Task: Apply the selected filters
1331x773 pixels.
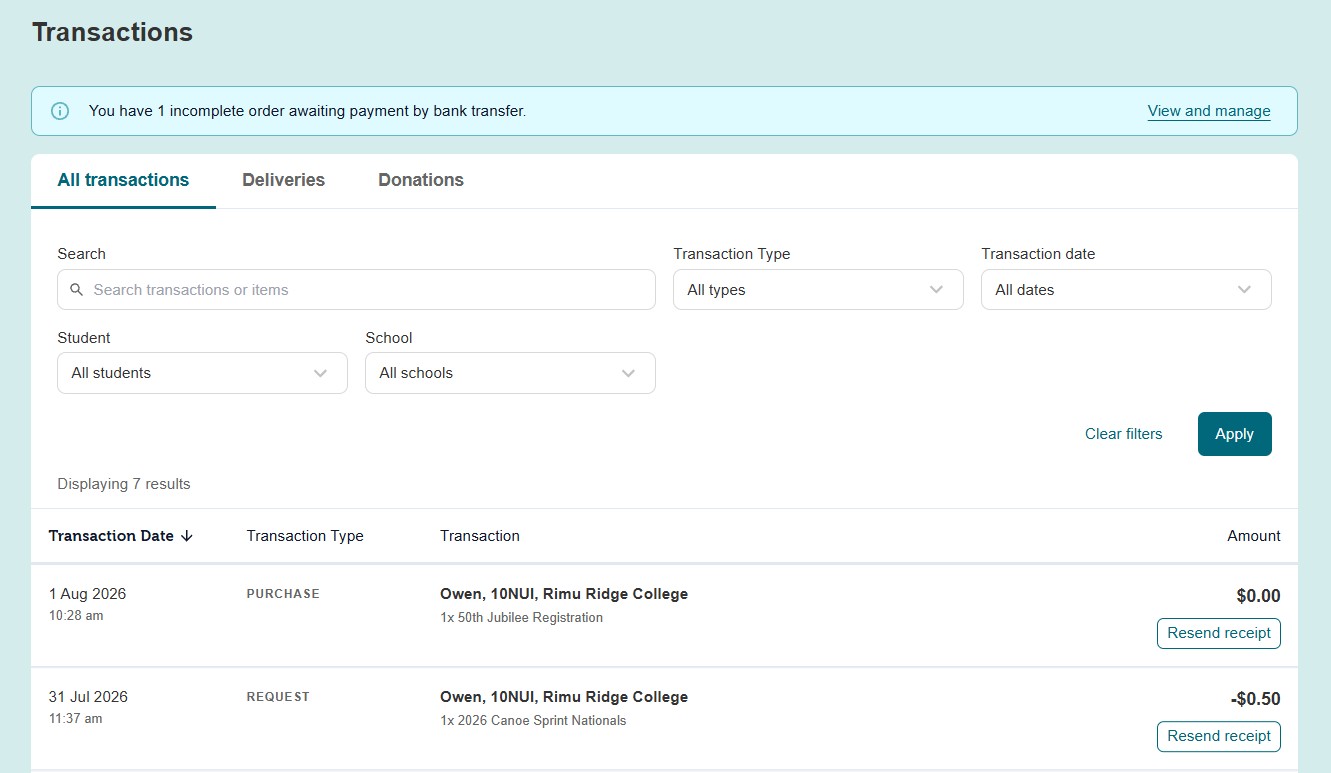Action: coord(1235,434)
